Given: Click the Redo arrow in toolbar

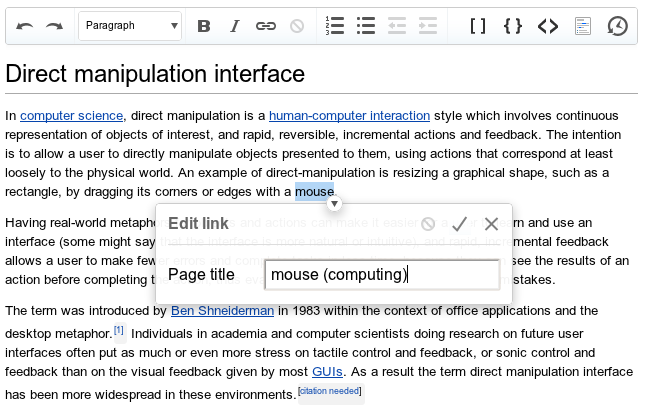Looking at the screenshot, I should (x=54, y=26).
